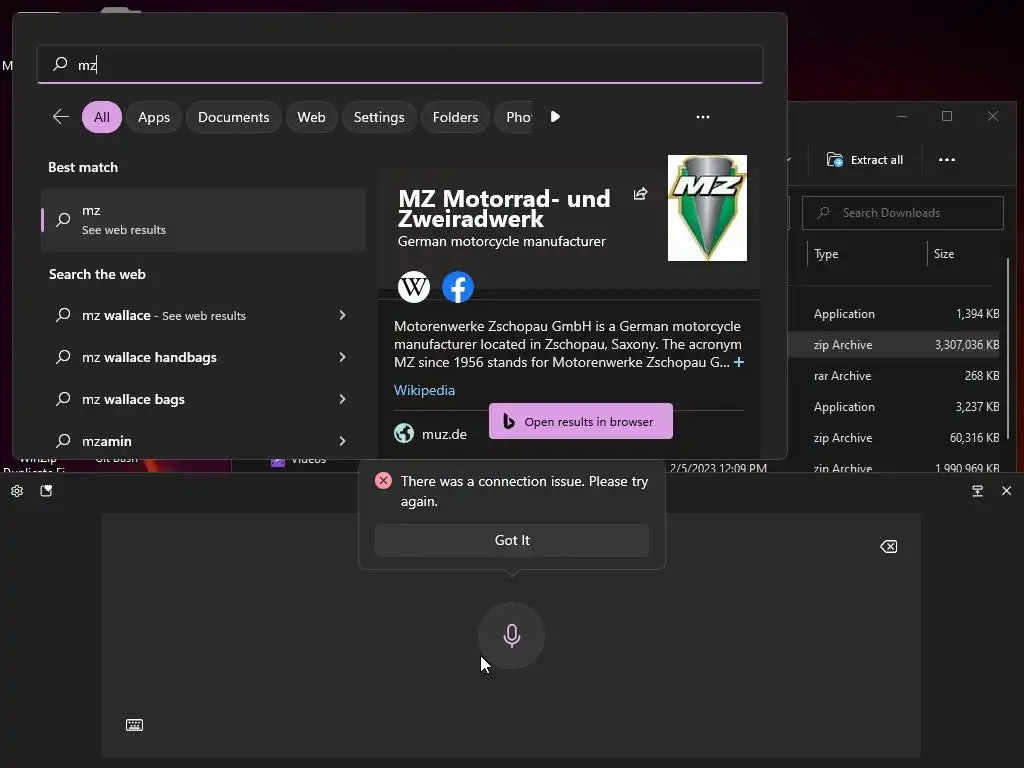Open the muz.de website link
The image size is (1024, 768).
444,434
